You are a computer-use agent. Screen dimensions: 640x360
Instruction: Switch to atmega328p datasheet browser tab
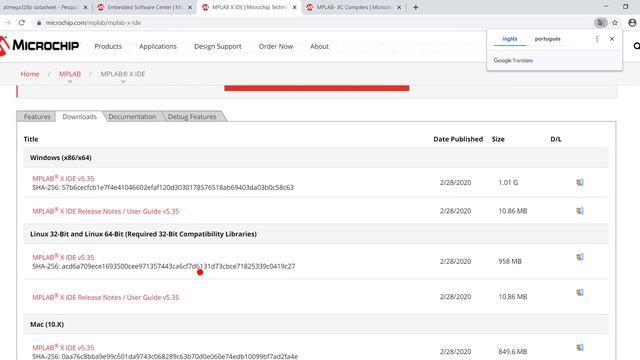click(x=41, y=7)
